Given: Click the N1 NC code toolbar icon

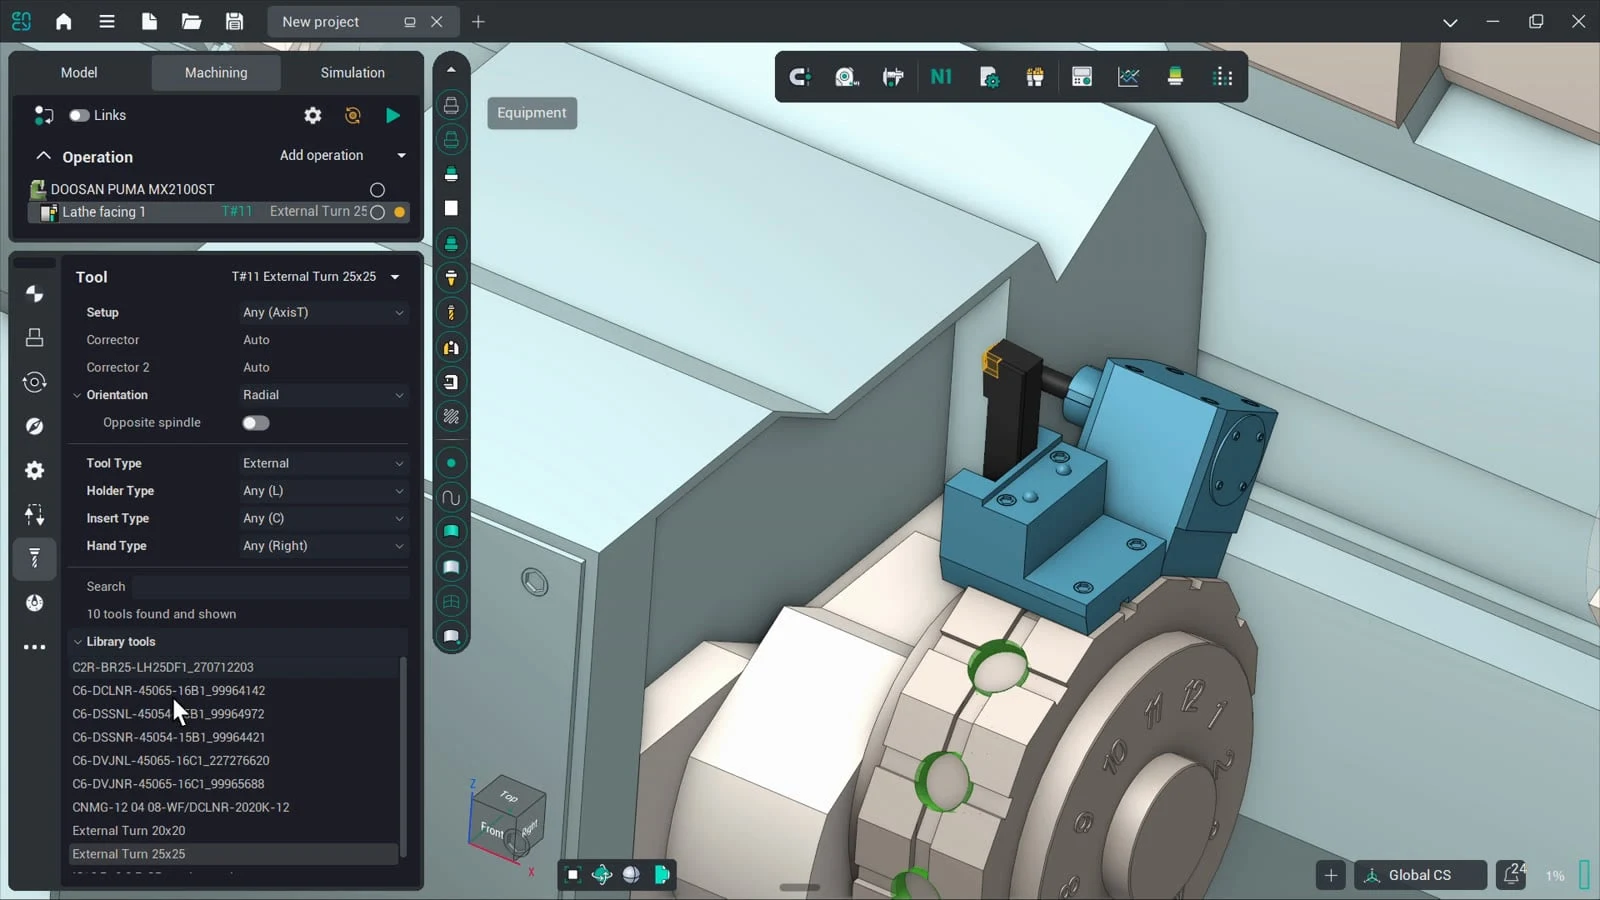Looking at the screenshot, I should (x=941, y=77).
